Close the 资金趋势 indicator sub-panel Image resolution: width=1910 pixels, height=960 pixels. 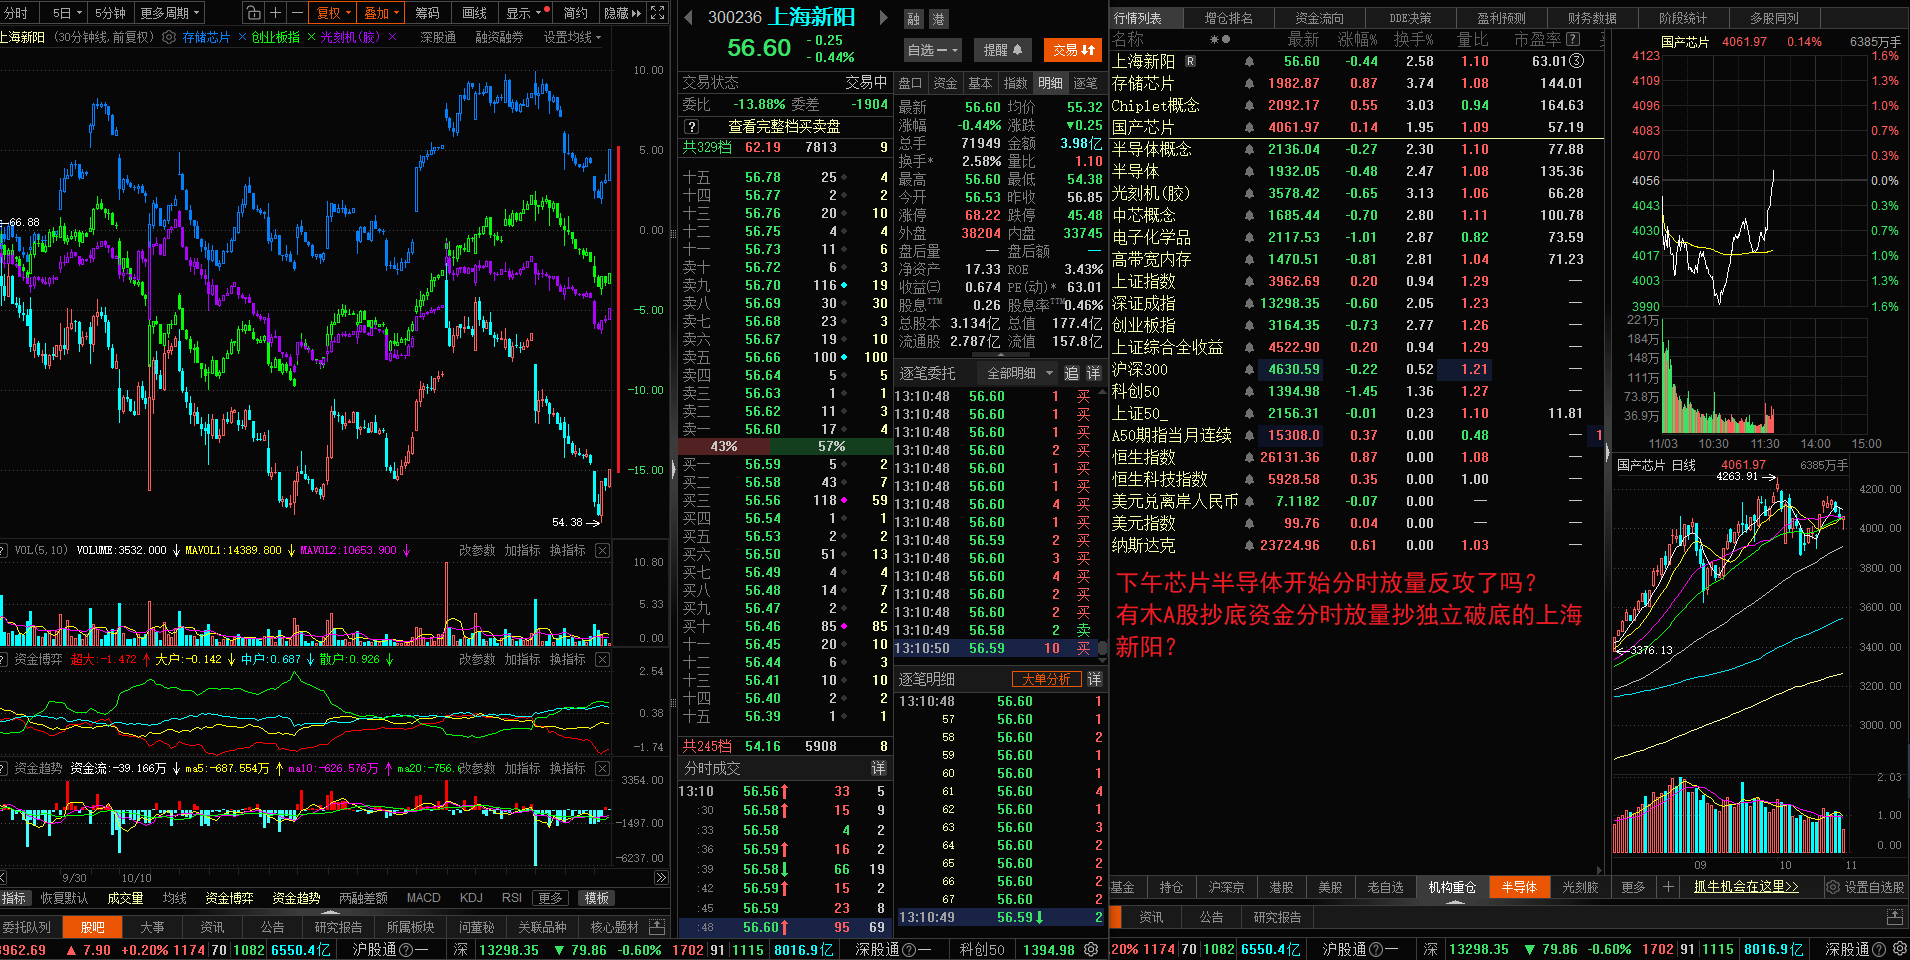pyautogui.click(x=602, y=768)
